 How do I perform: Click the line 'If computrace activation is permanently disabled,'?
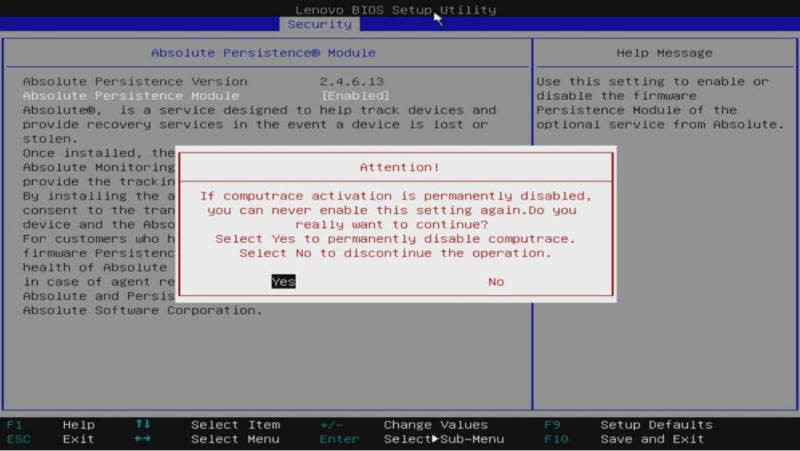395,196
